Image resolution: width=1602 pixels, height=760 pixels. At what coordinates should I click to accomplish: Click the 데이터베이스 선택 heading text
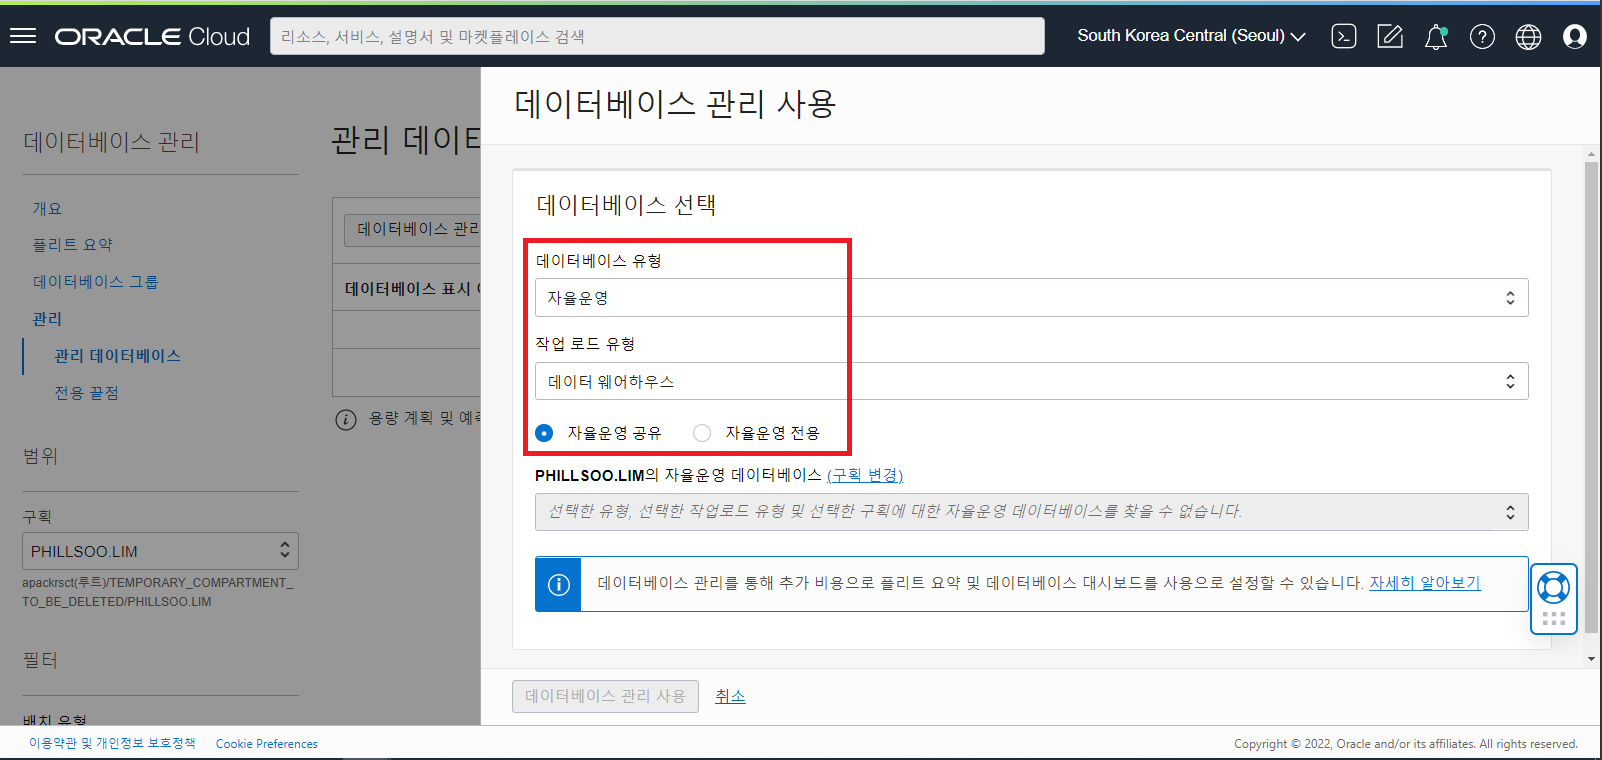coord(626,205)
